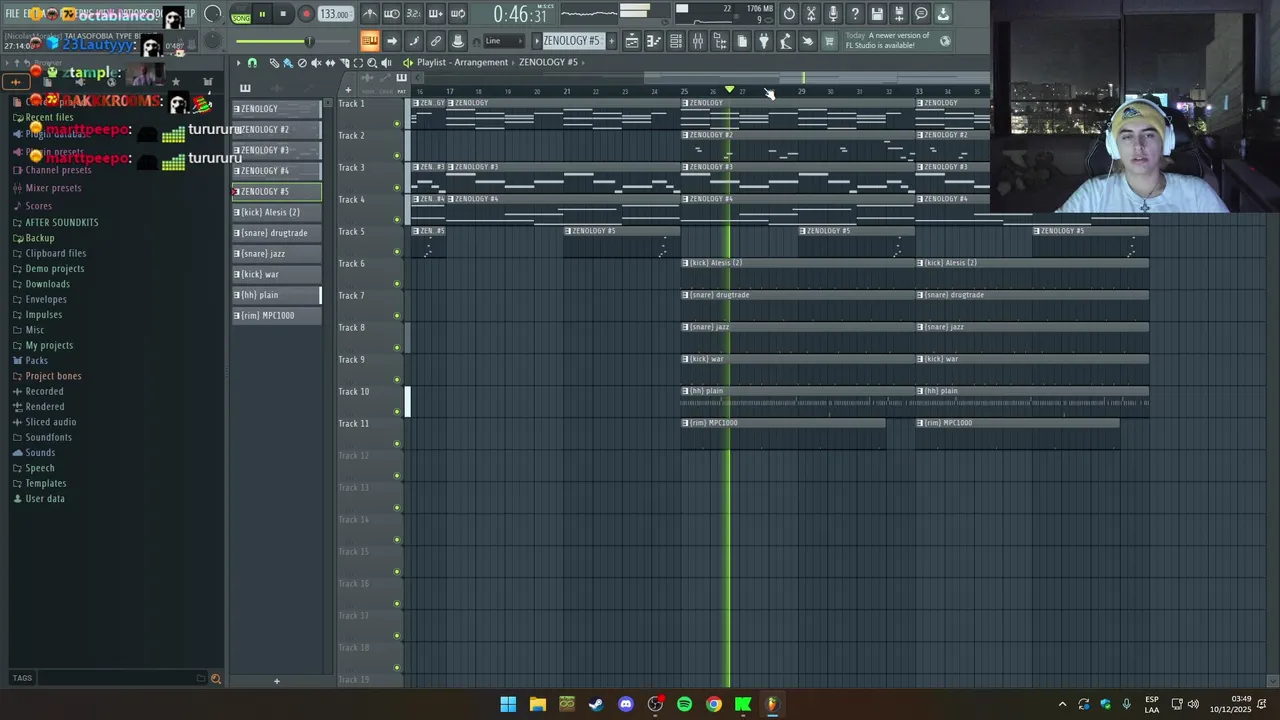Toggle loop recording
Image resolution: width=1280 pixels, height=720 pixels.
click(x=458, y=14)
